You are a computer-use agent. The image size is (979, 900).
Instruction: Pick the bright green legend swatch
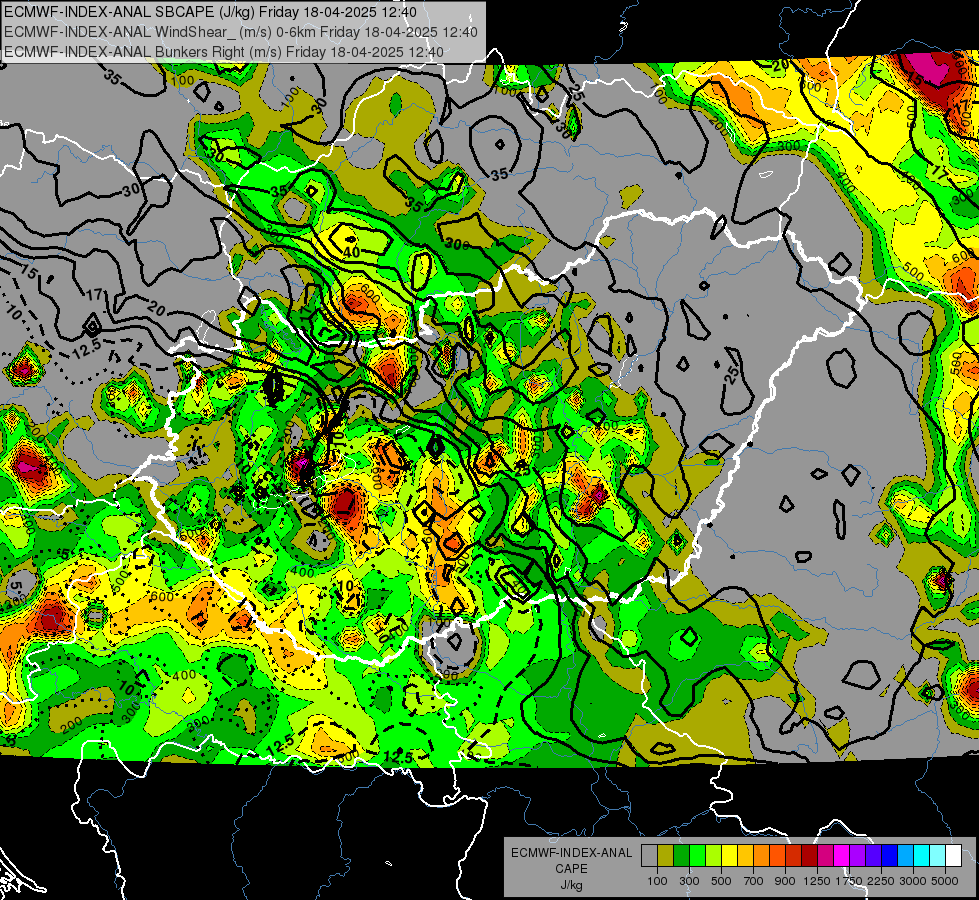697,856
